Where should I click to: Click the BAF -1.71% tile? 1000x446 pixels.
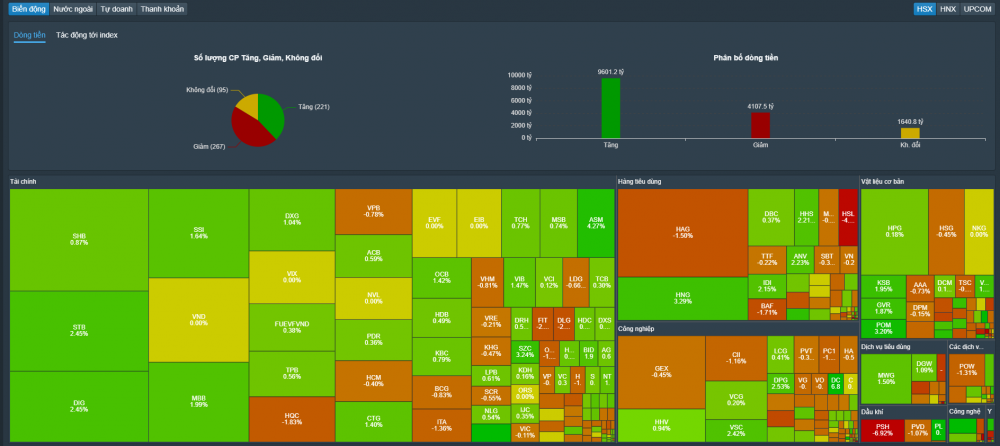767,310
